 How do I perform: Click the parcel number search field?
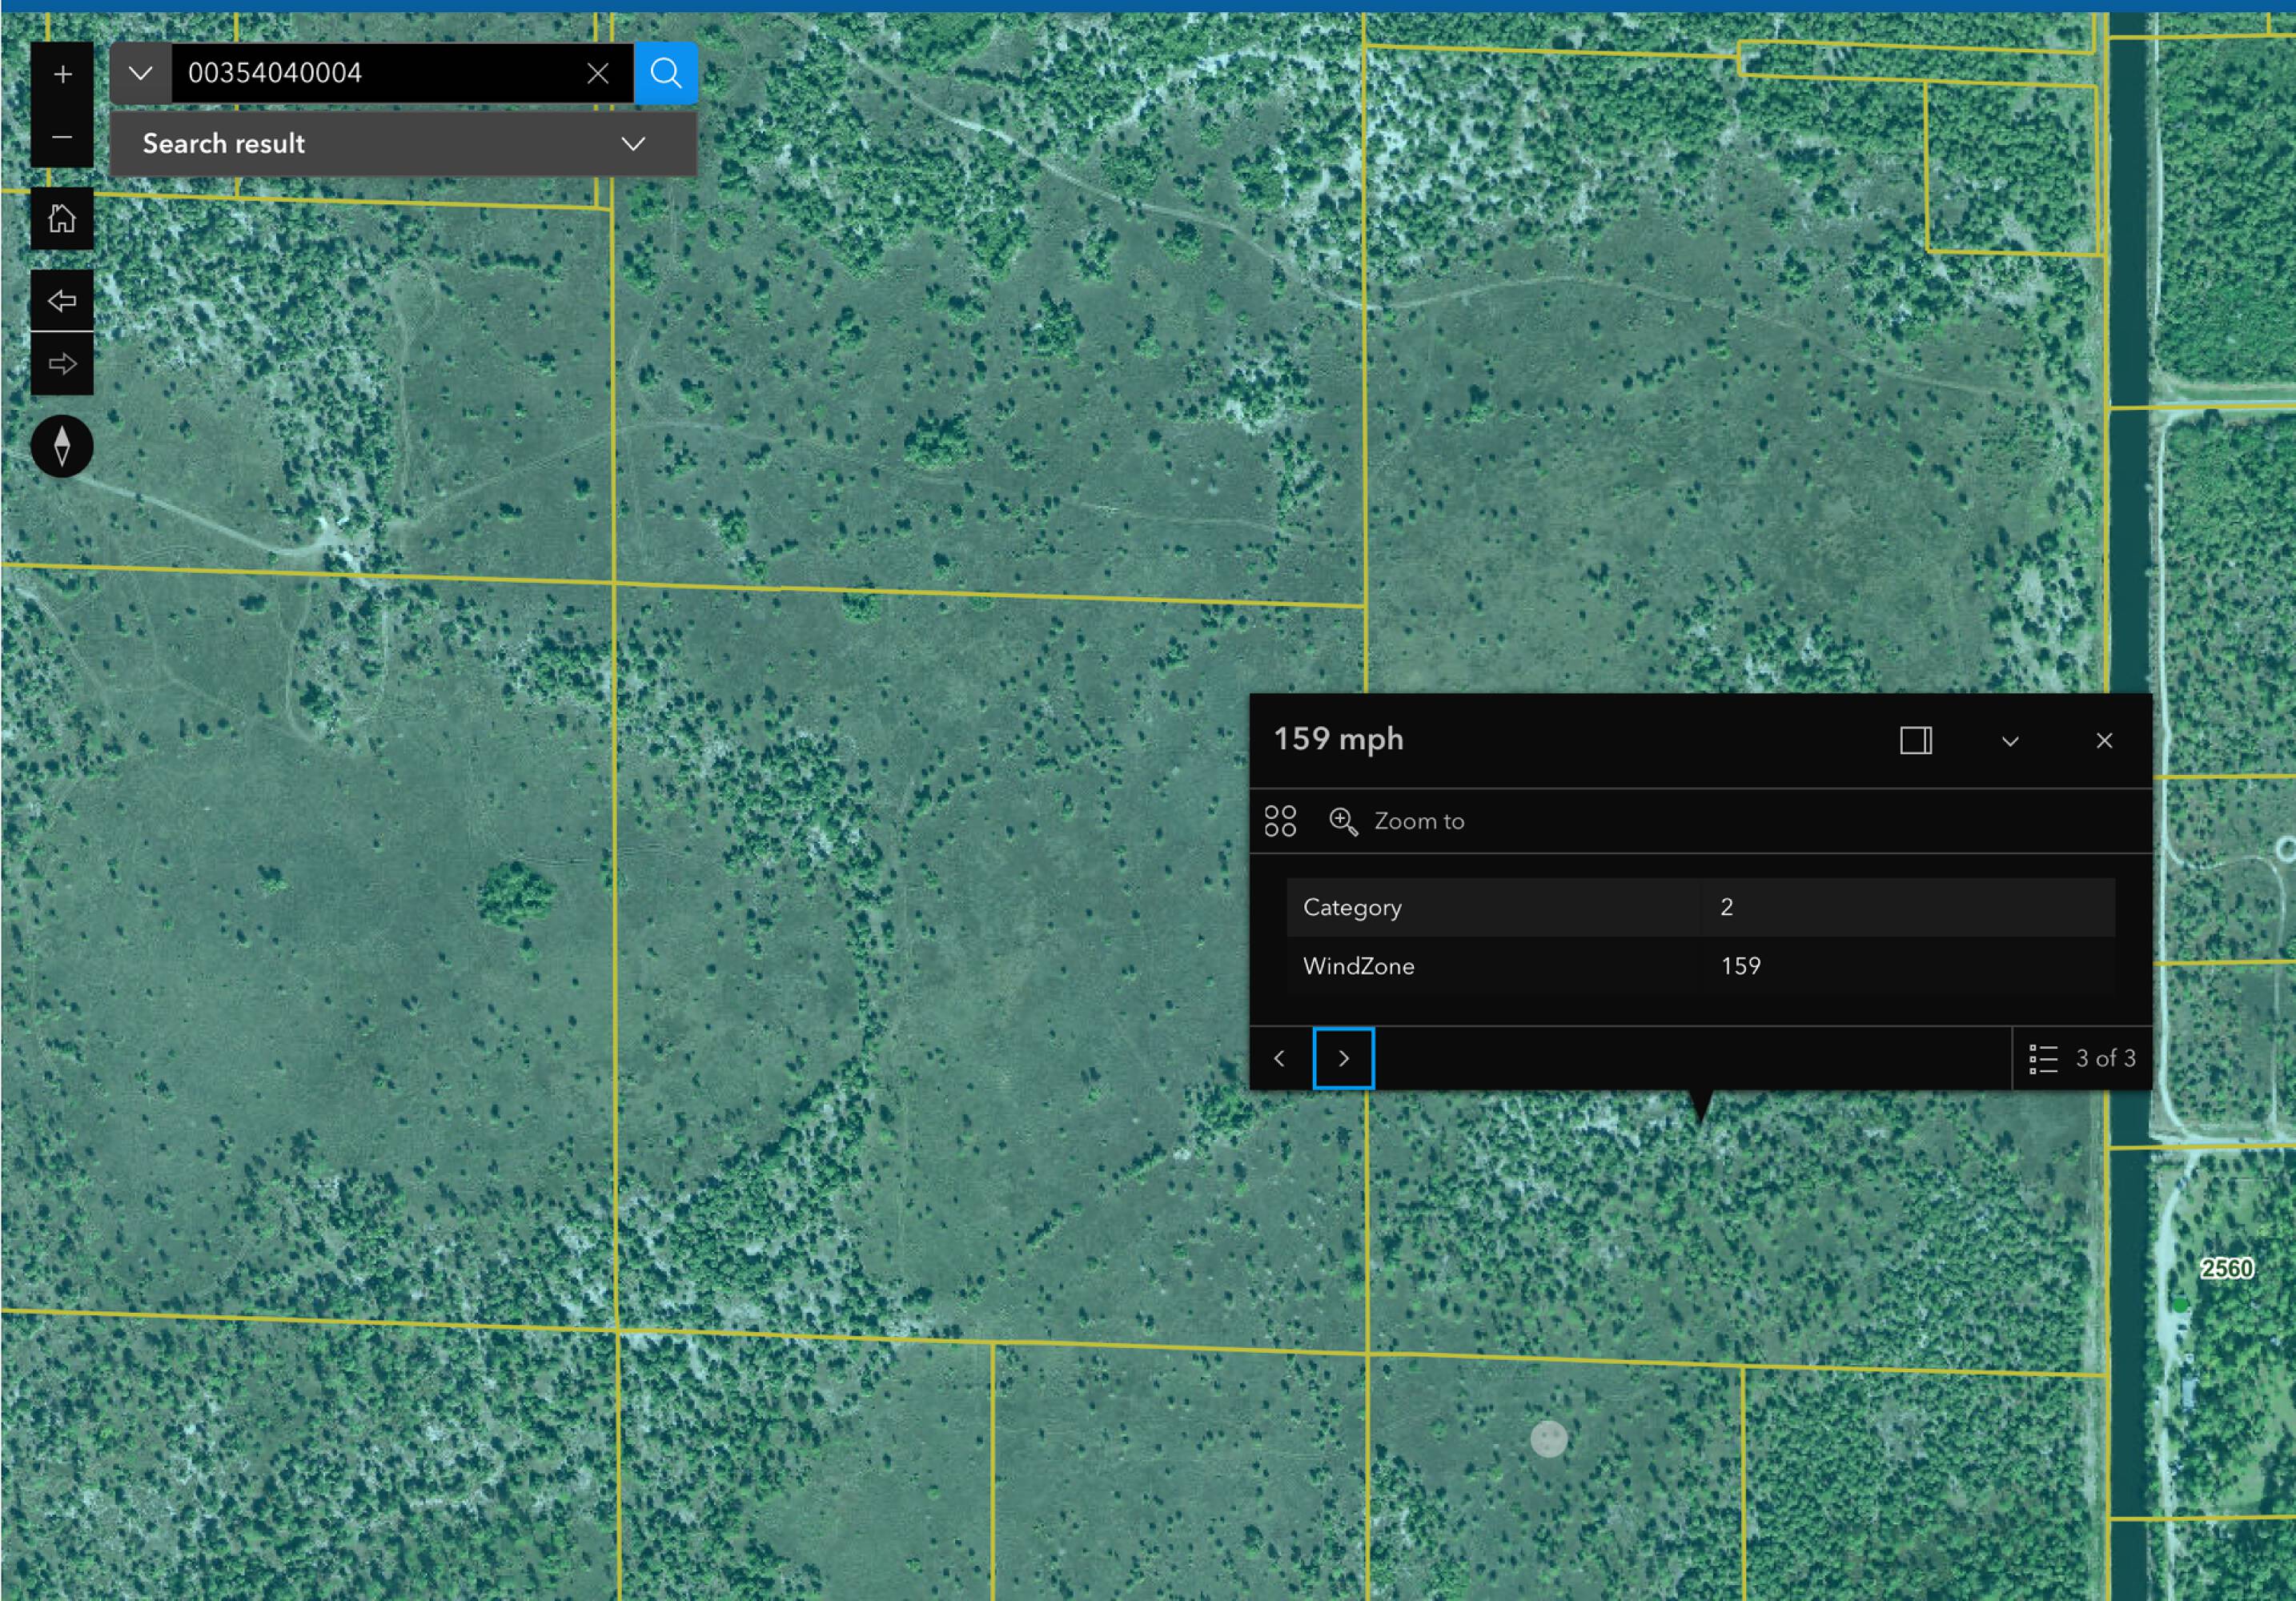[380, 73]
